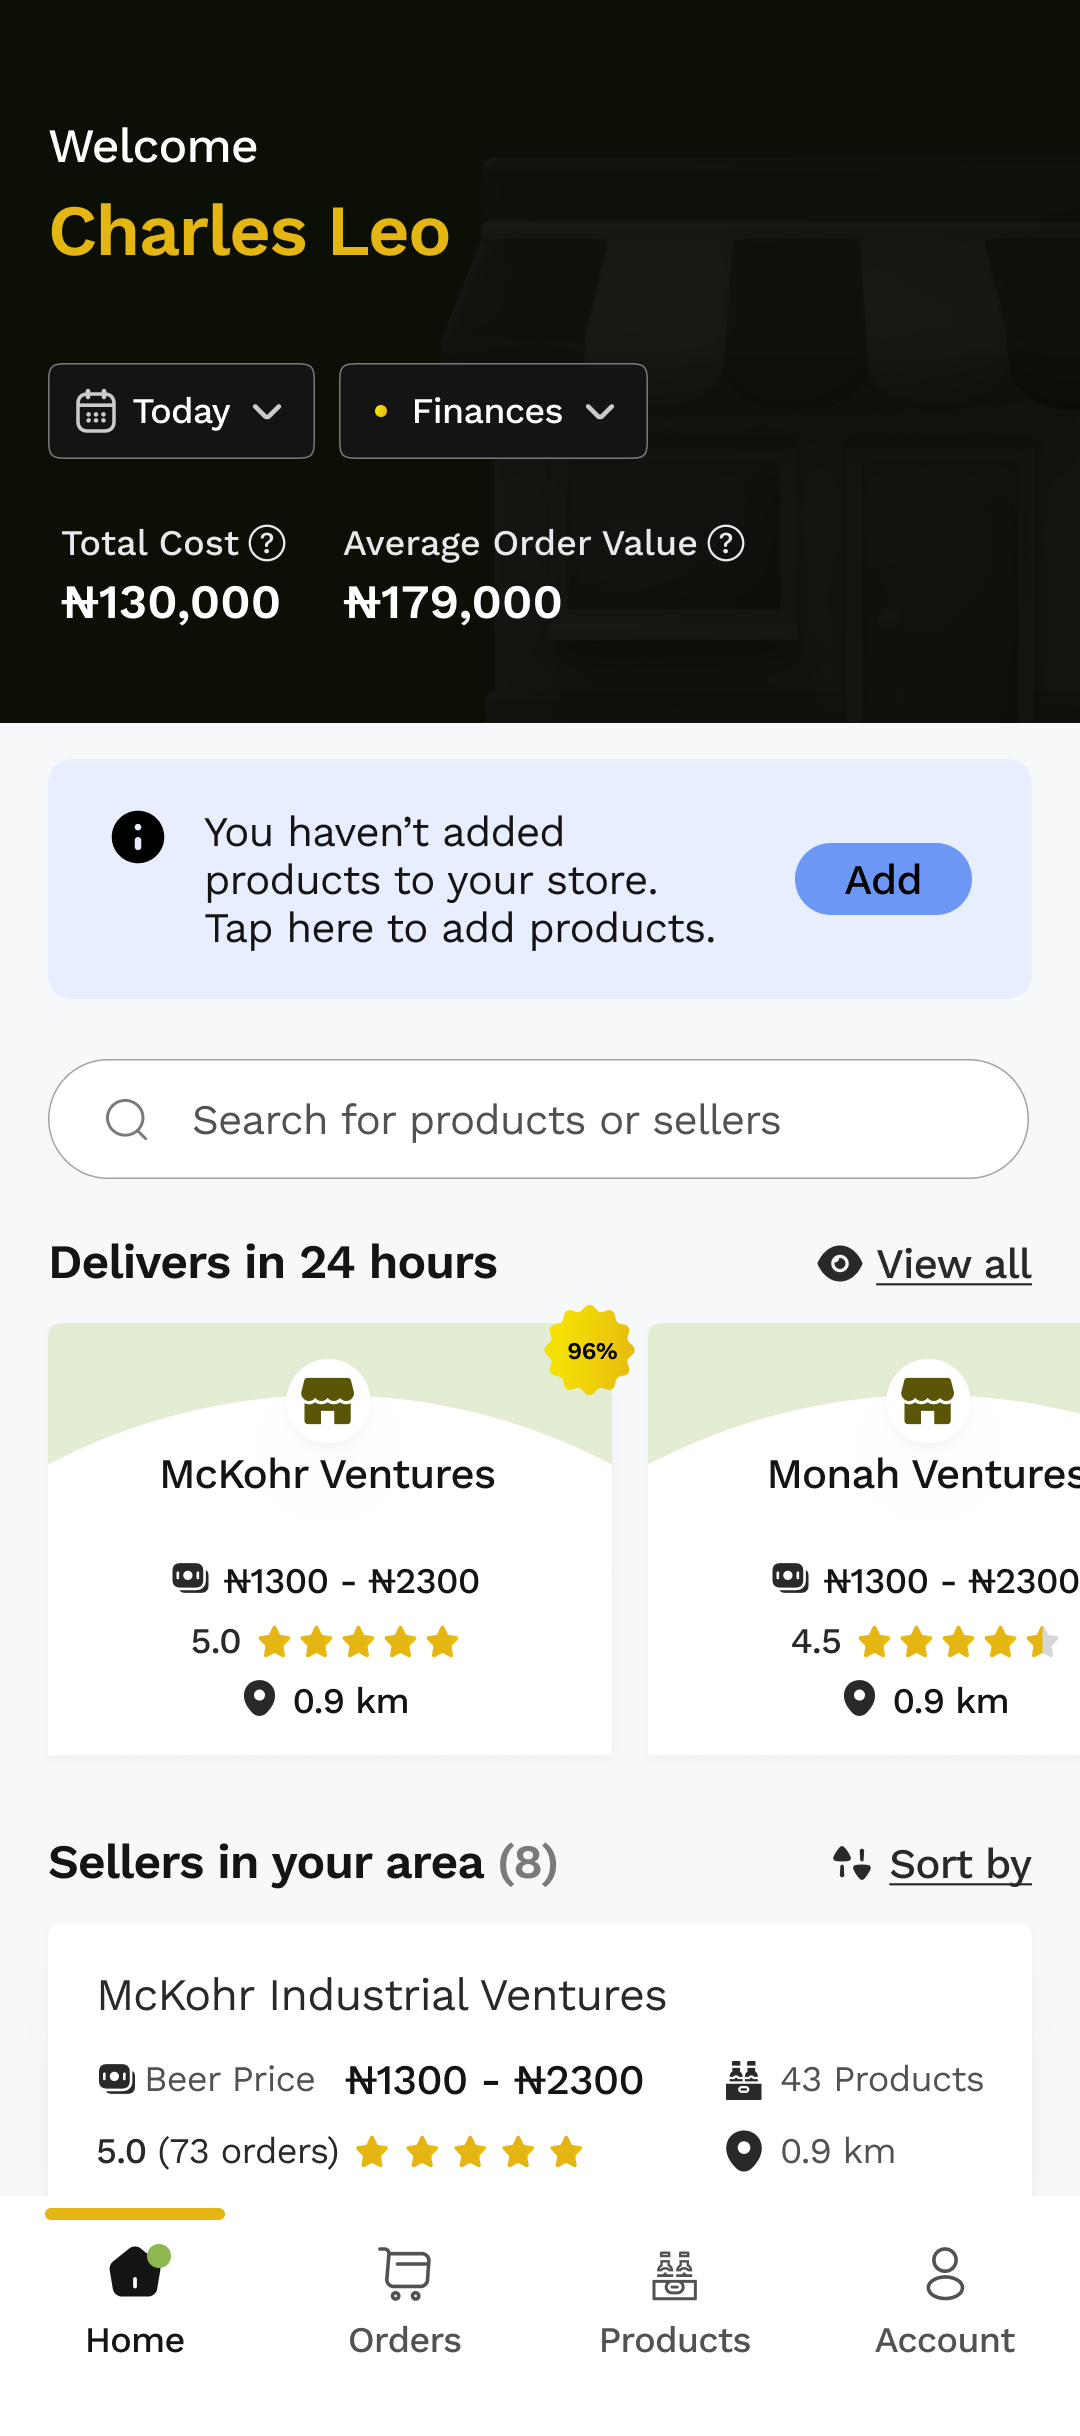Image resolution: width=1080 pixels, height=2436 pixels.
Task: Click the McKohr Ventures store icon
Action: click(328, 1400)
